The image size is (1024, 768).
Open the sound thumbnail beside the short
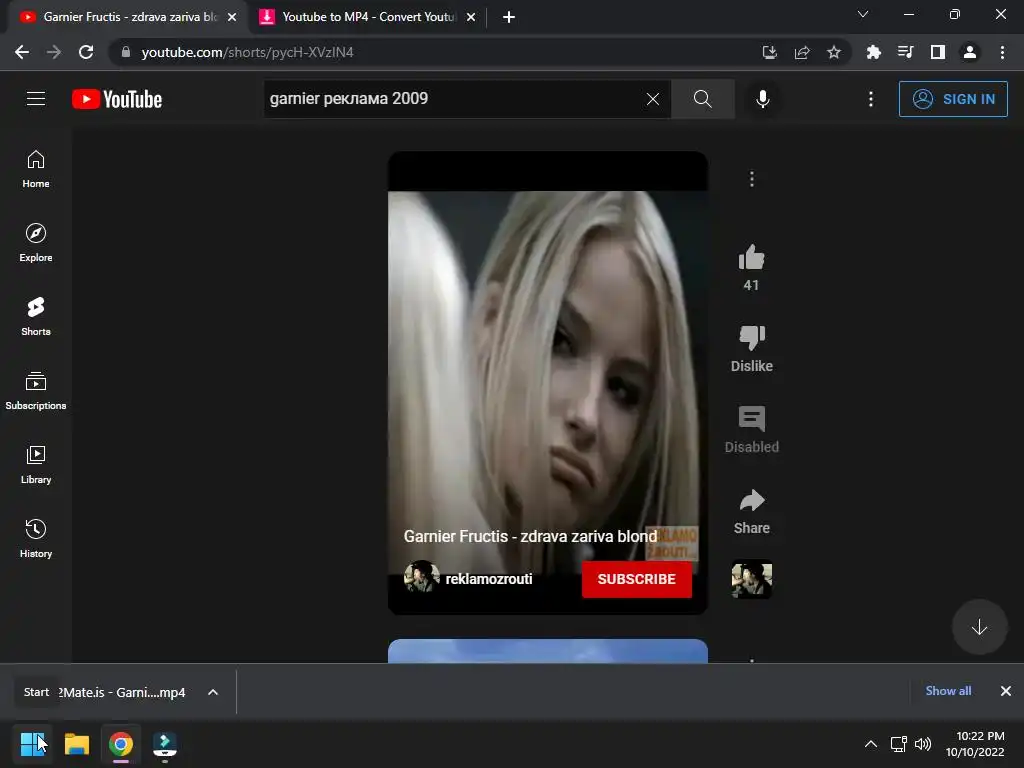point(752,579)
